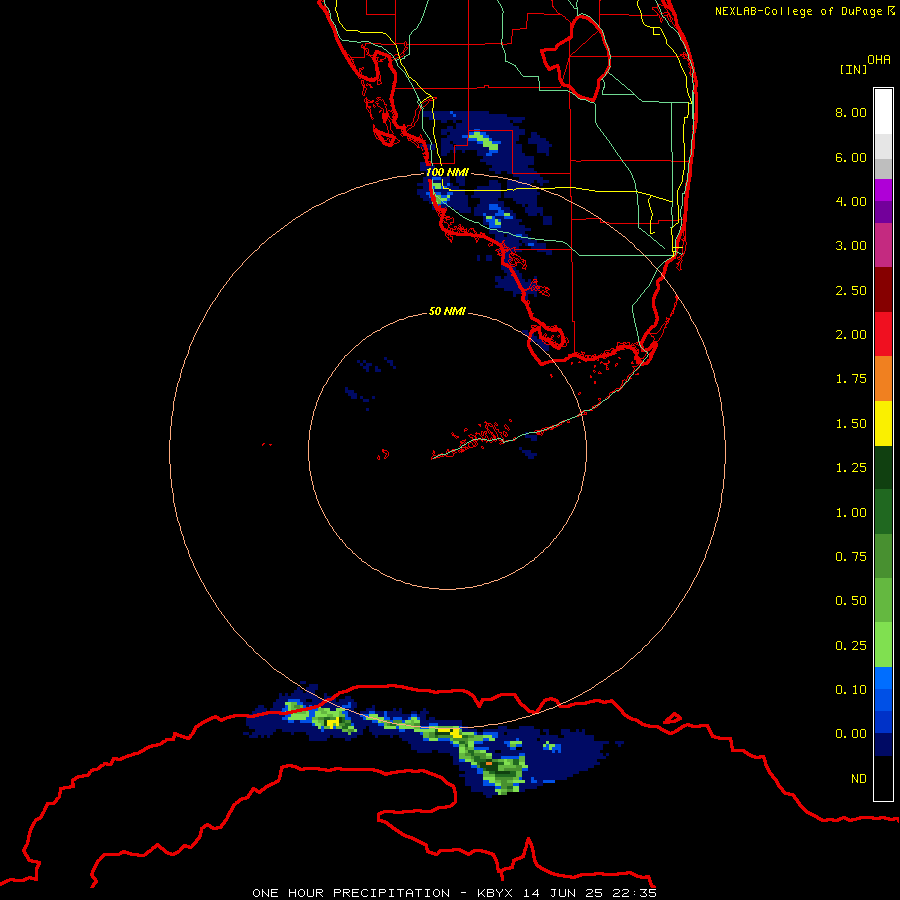Pick the white swatch atop the legend
The image size is (900, 900).
pyautogui.click(x=883, y=112)
